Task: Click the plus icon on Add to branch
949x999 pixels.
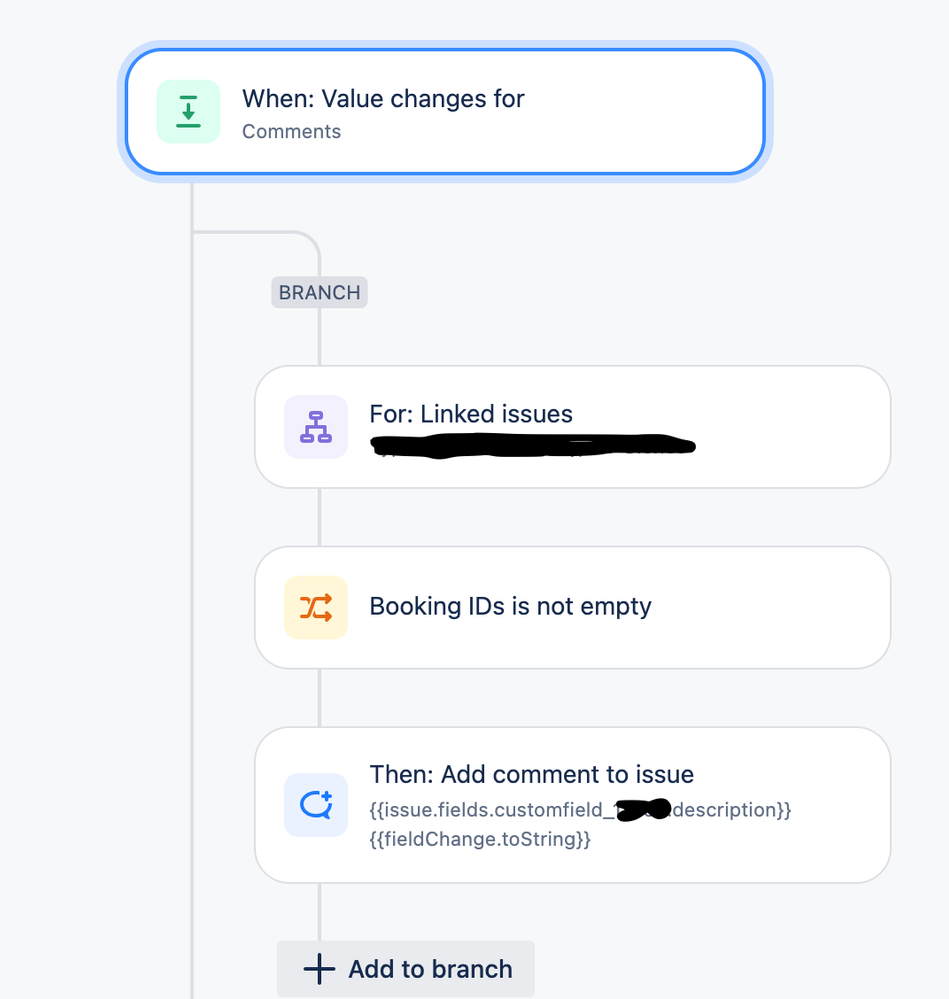Action: click(317, 968)
